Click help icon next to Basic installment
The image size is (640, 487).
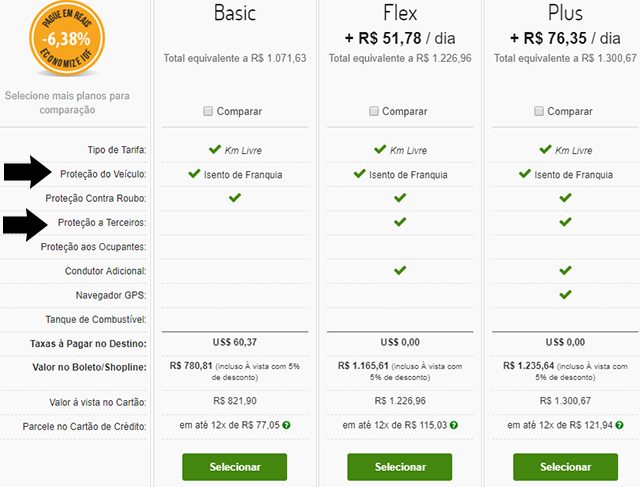pos(287,425)
